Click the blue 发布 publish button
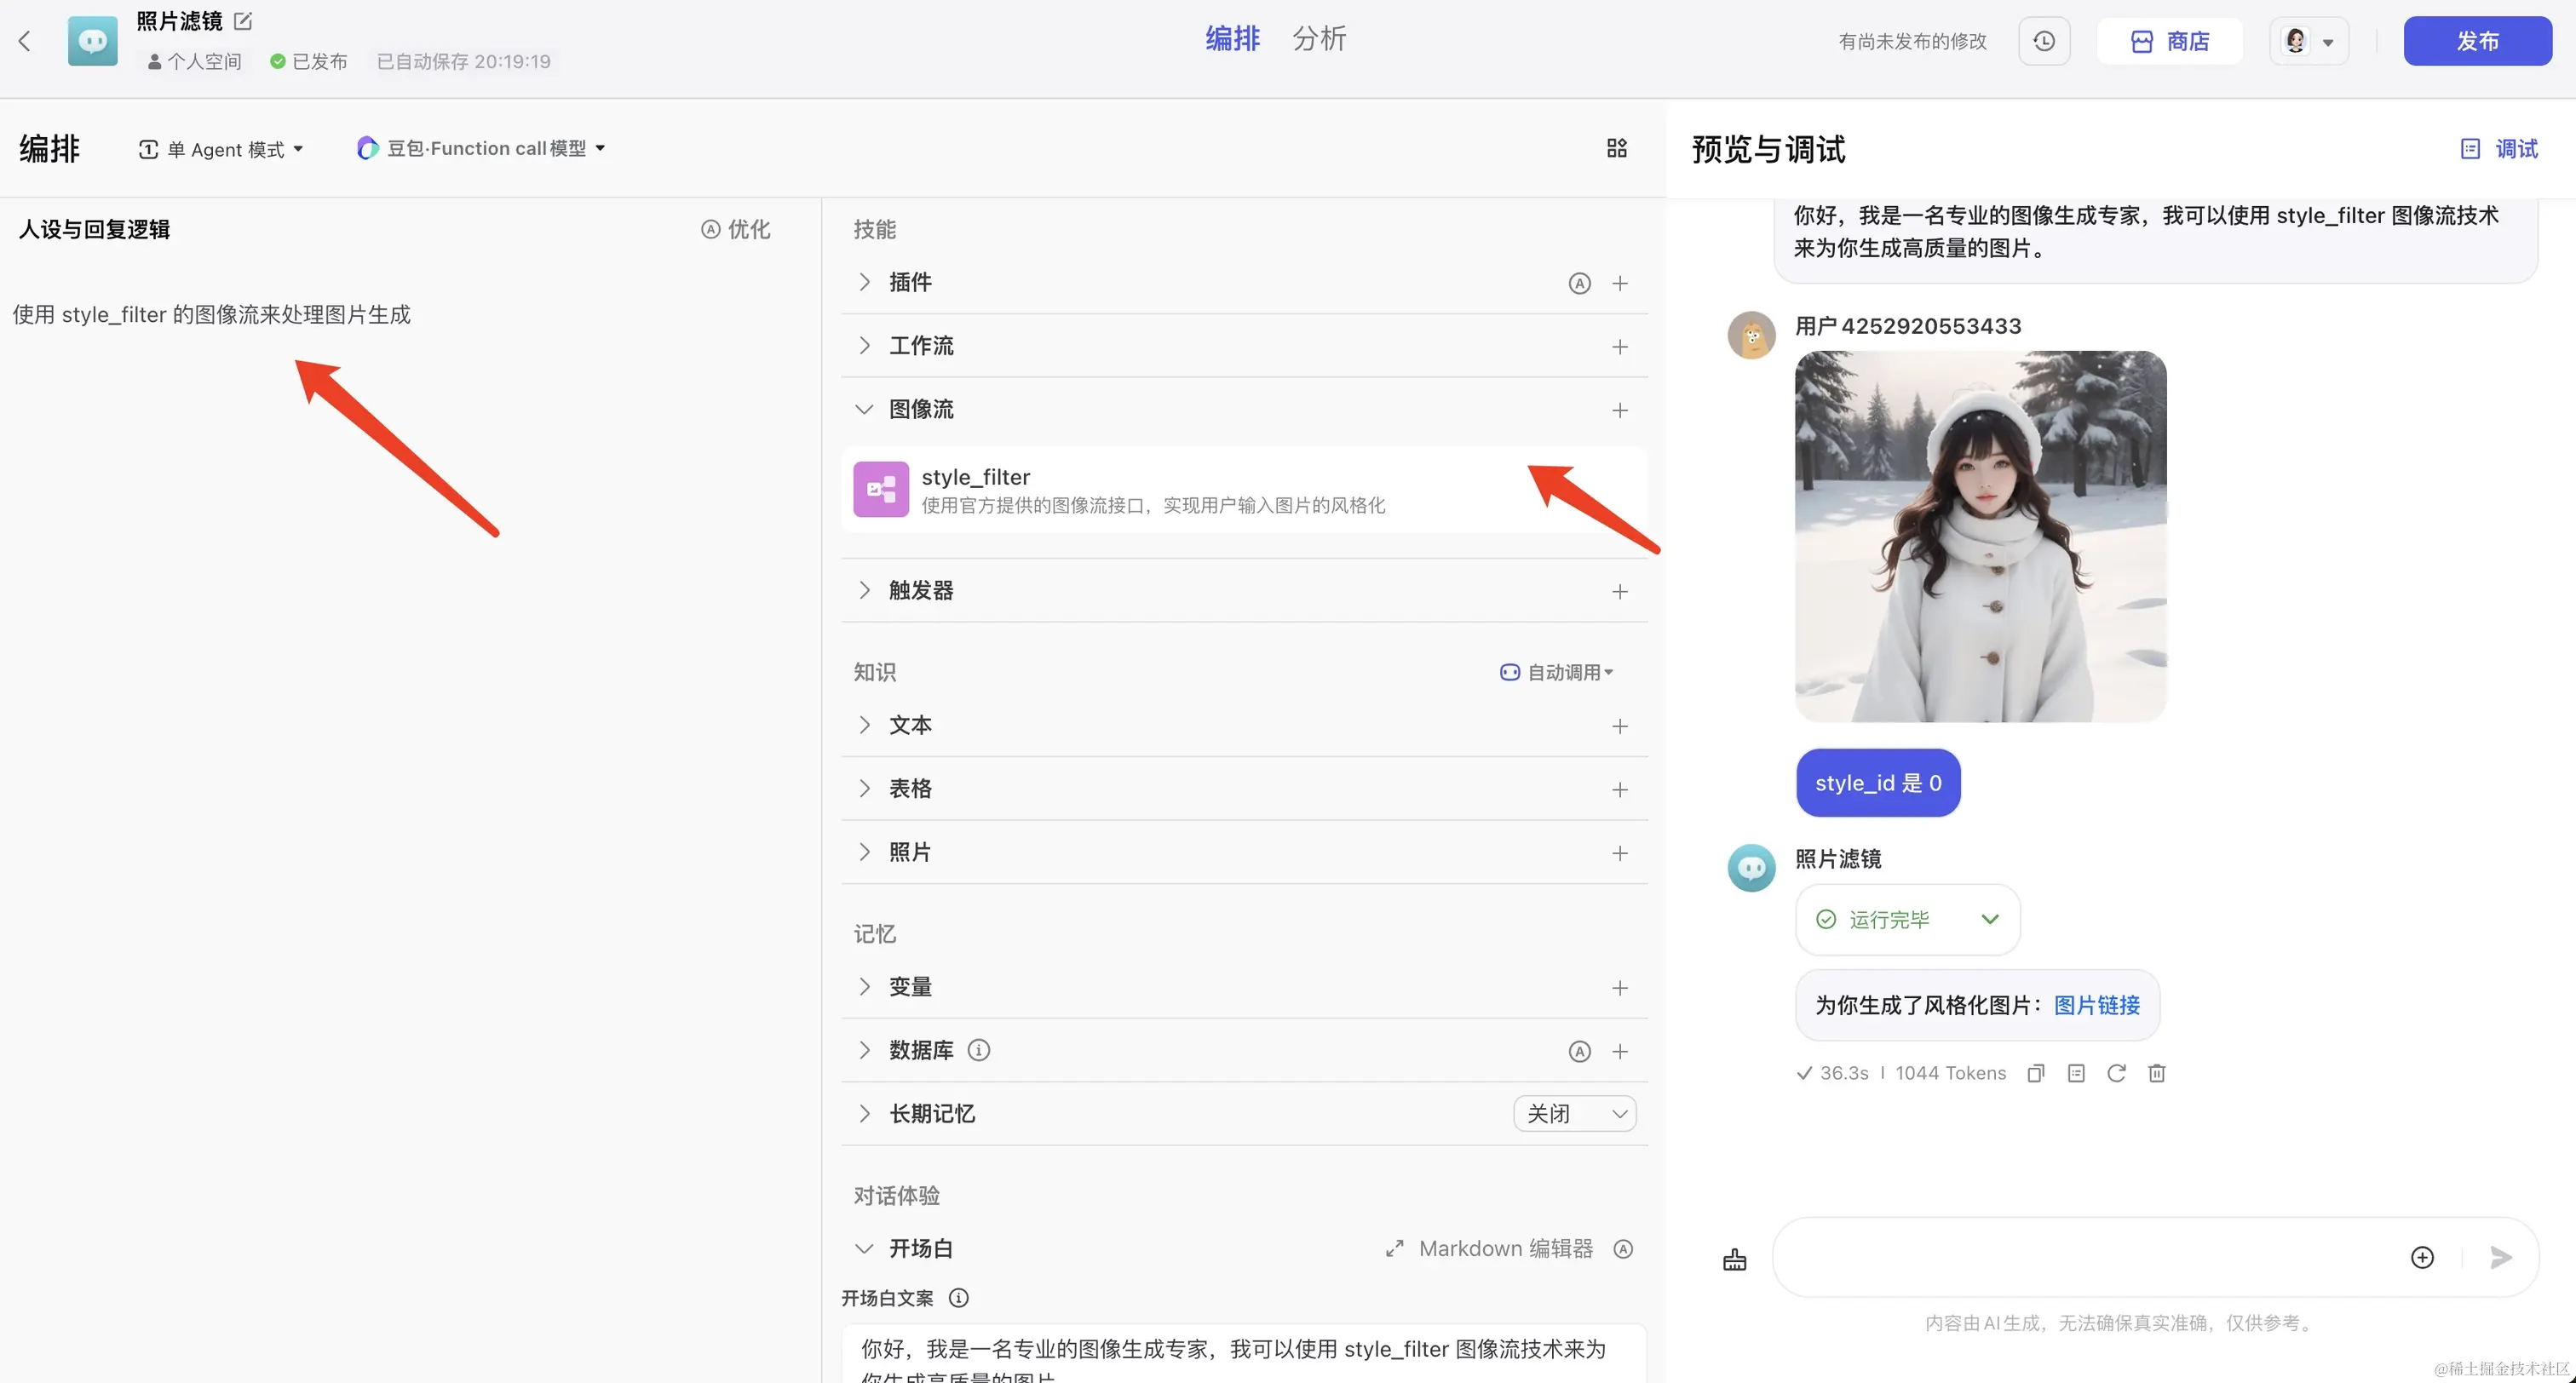Image resolution: width=2576 pixels, height=1383 pixels. click(2477, 41)
